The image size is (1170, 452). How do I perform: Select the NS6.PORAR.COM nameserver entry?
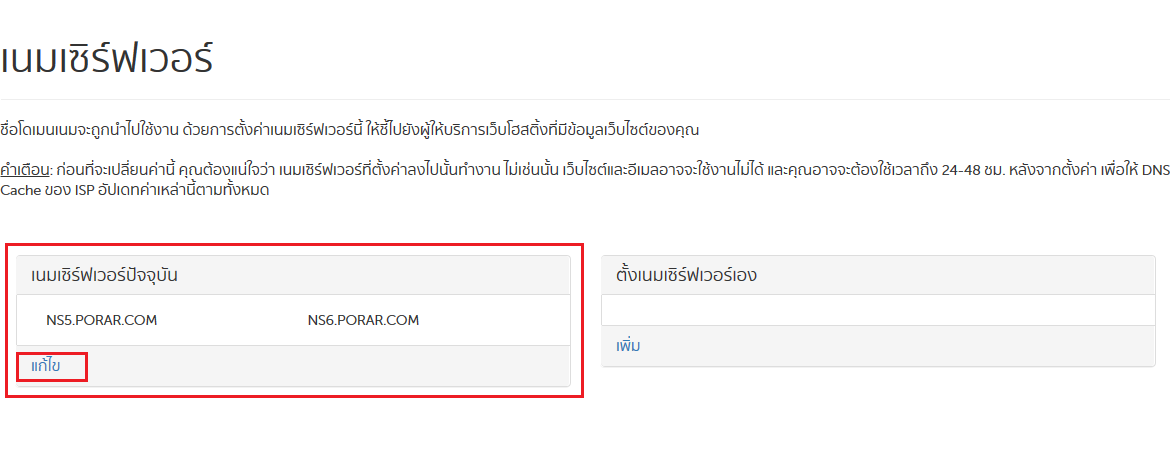[x=363, y=321]
